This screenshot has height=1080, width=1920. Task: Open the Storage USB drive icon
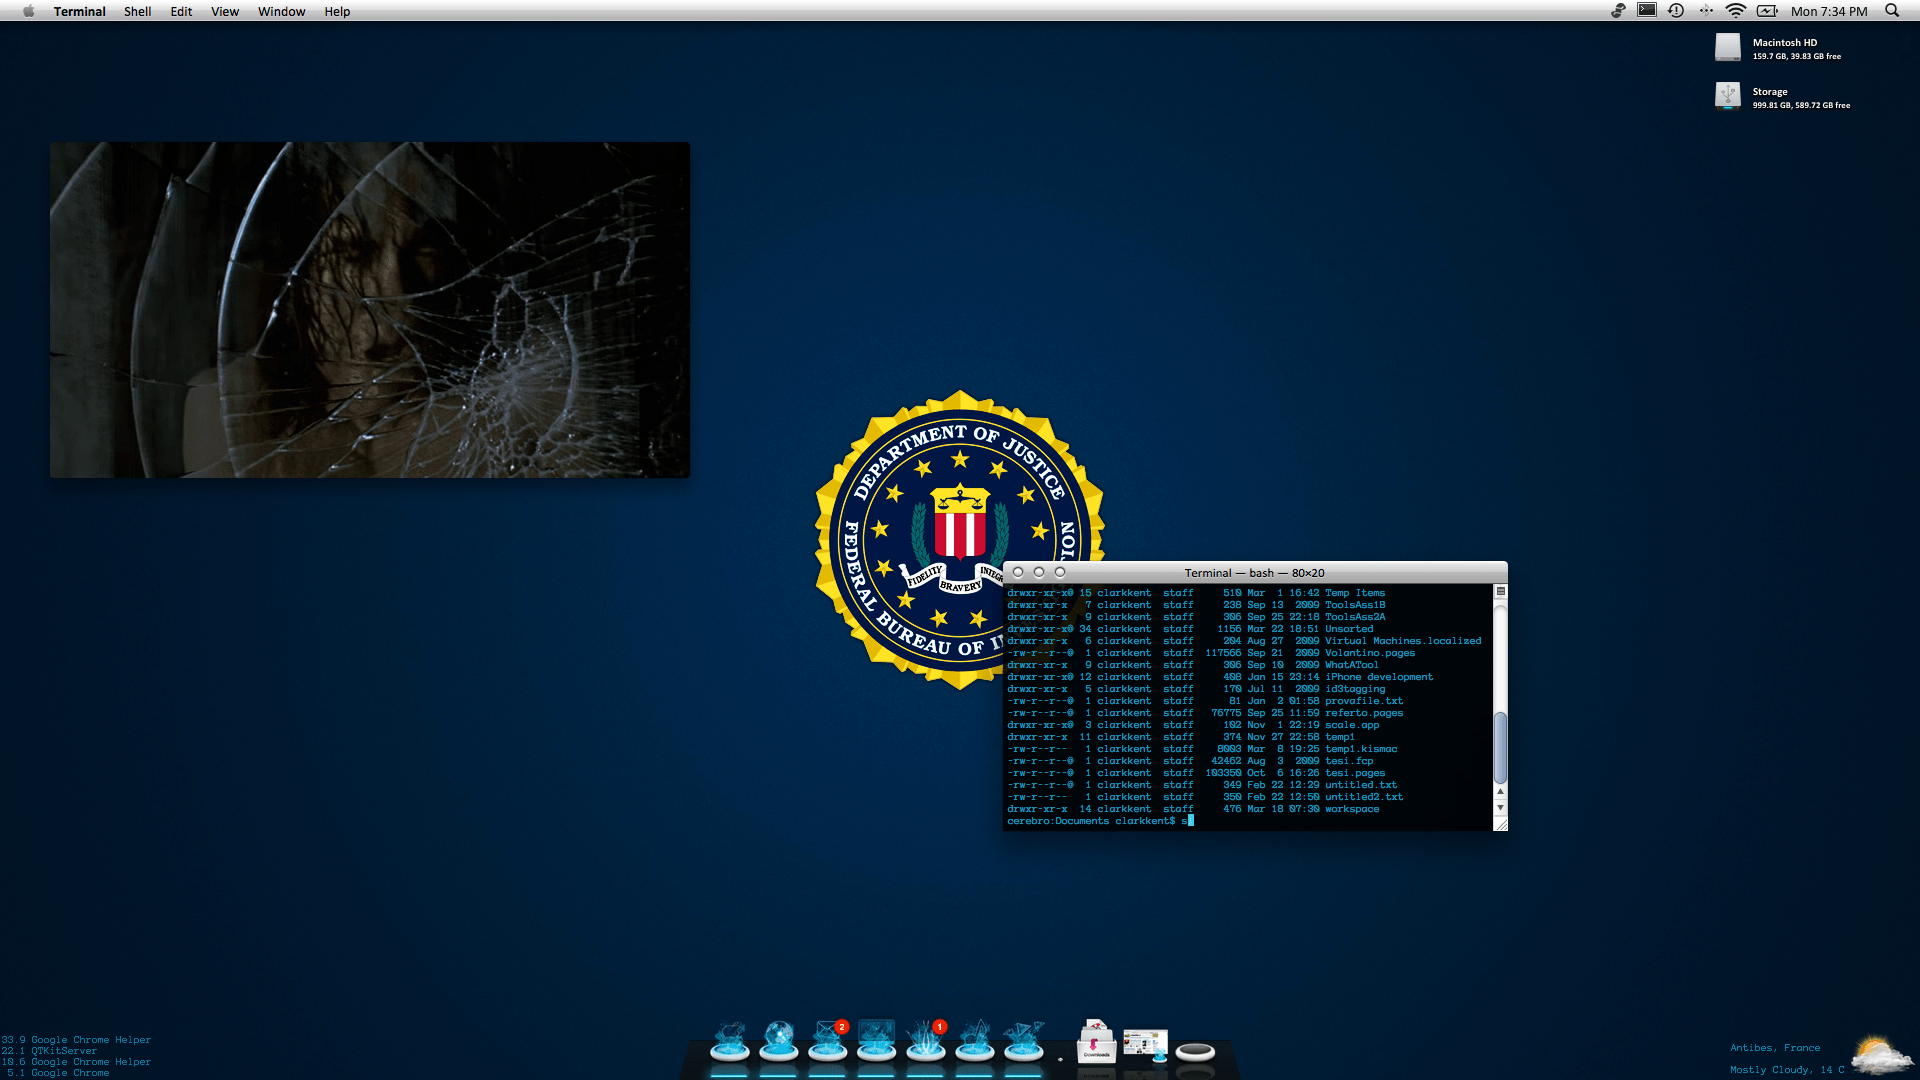1728,96
